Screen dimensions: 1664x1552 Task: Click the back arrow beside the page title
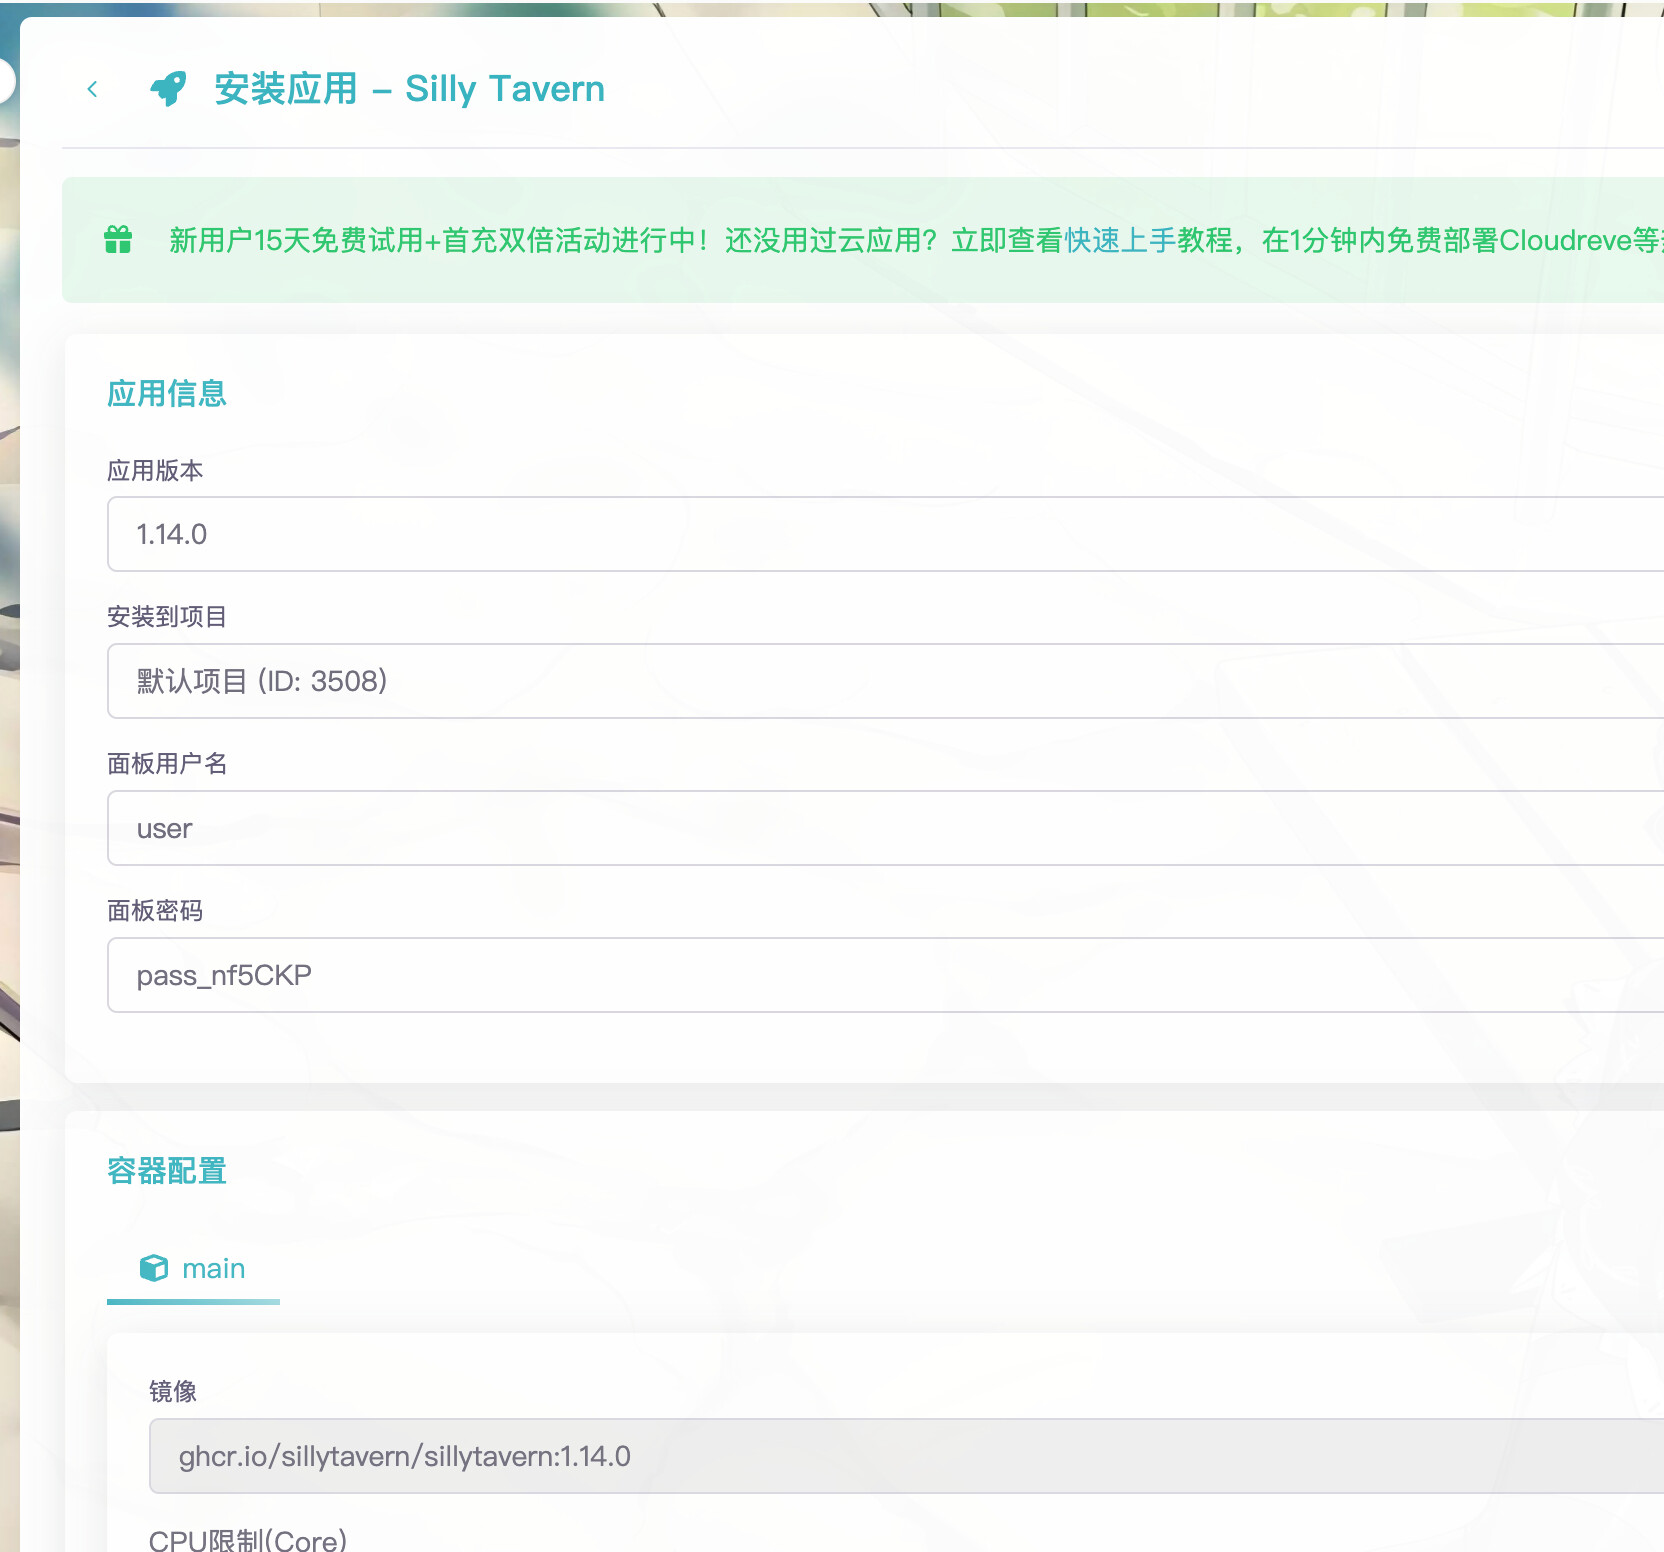92,89
